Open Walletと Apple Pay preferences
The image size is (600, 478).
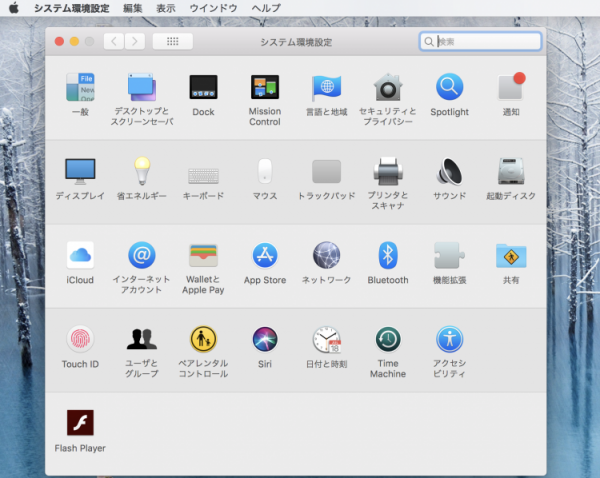(204, 255)
